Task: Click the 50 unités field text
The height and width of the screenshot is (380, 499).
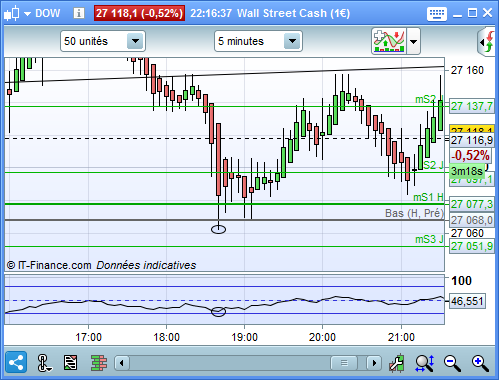Action: point(86,41)
